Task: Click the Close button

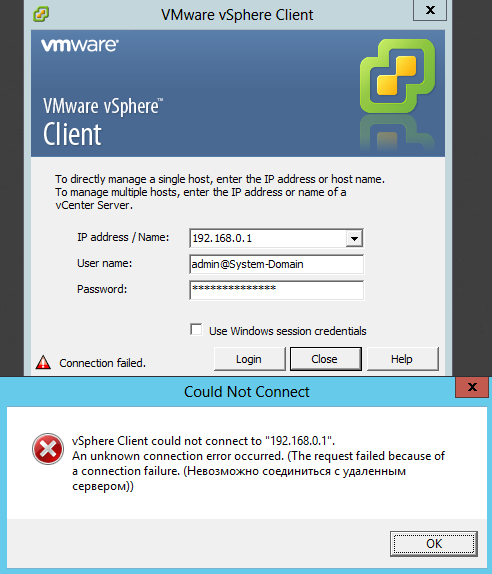Action: click(325, 359)
